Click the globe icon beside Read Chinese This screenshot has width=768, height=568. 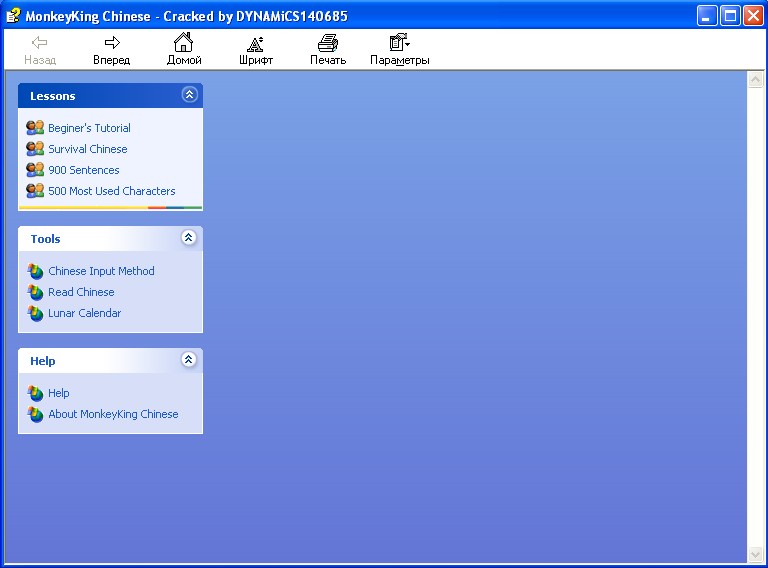tap(35, 292)
